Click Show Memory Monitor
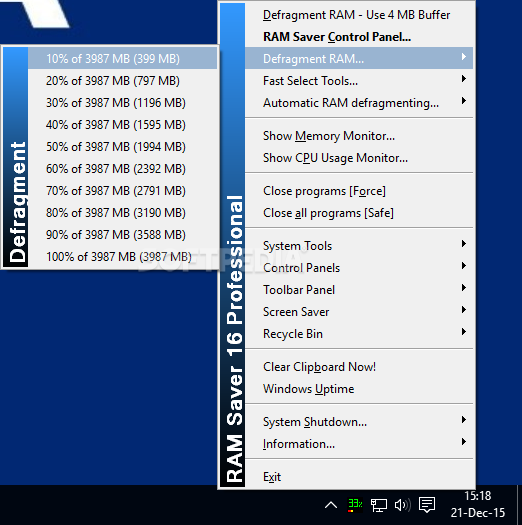Screen dimensions: 522x525 pyautogui.click(x=359, y=136)
